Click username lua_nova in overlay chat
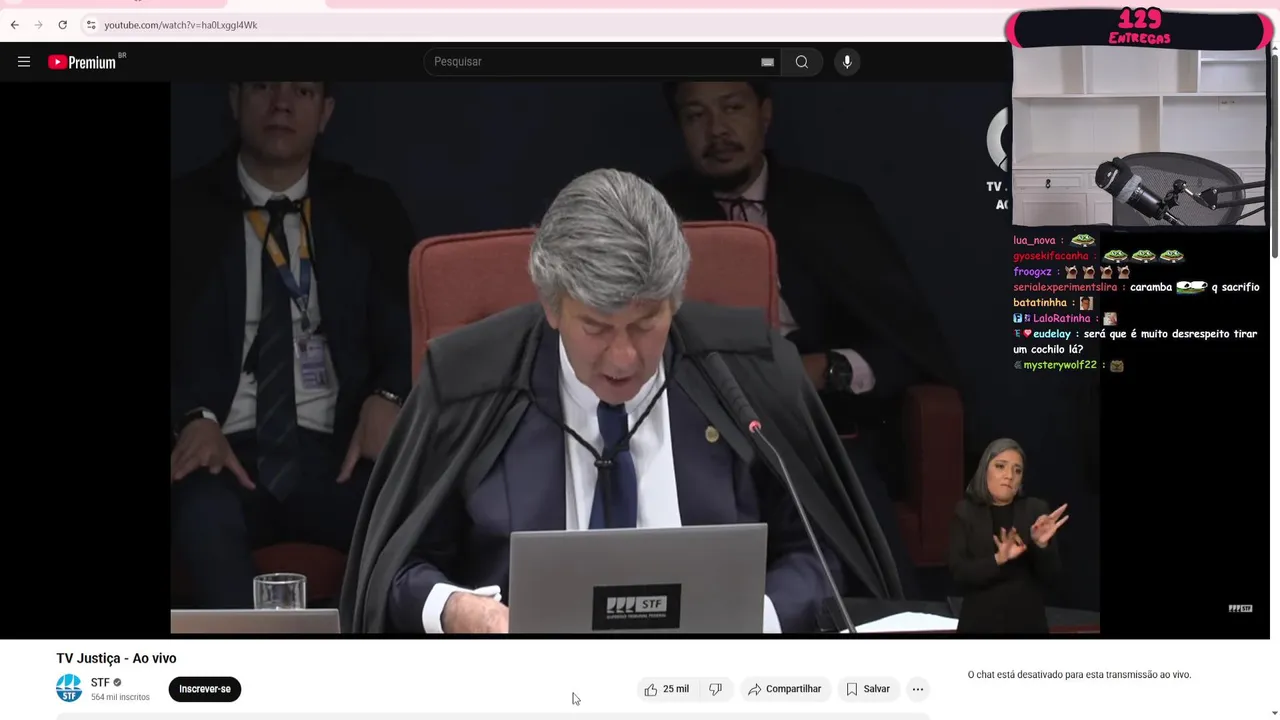The image size is (1280, 720). (x=1034, y=241)
